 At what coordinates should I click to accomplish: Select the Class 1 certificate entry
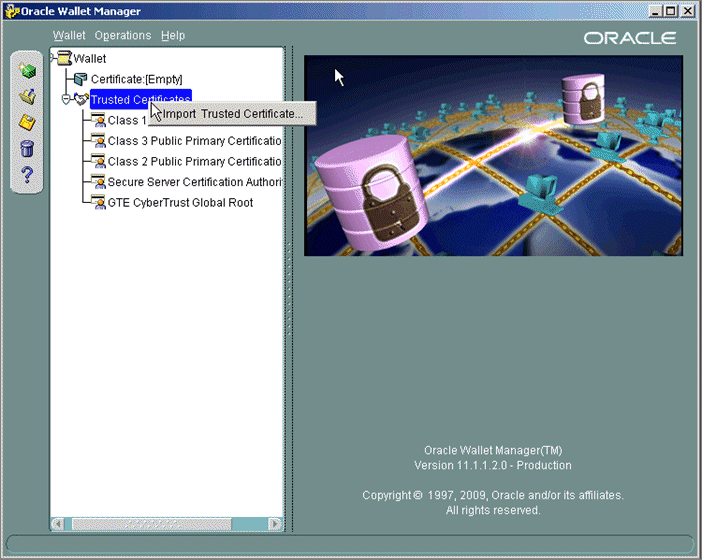(x=127, y=120)
